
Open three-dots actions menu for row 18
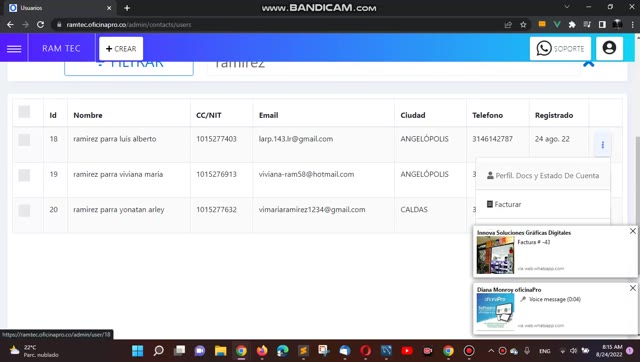[x=602, y=144]
